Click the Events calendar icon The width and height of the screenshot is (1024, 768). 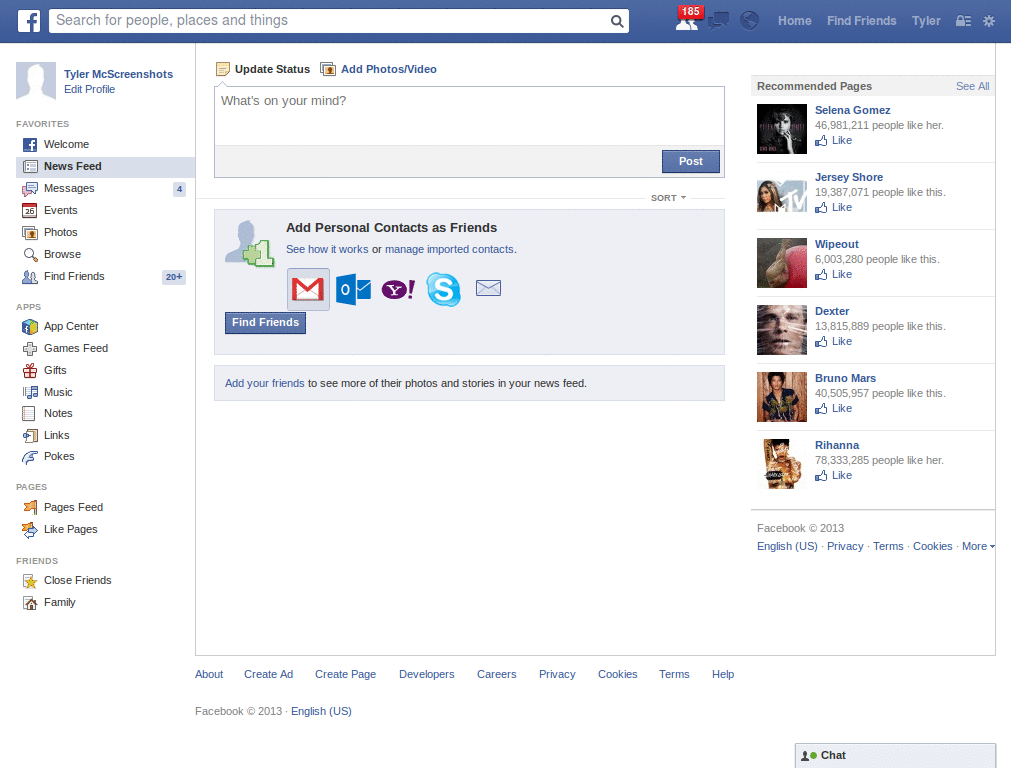30,210
